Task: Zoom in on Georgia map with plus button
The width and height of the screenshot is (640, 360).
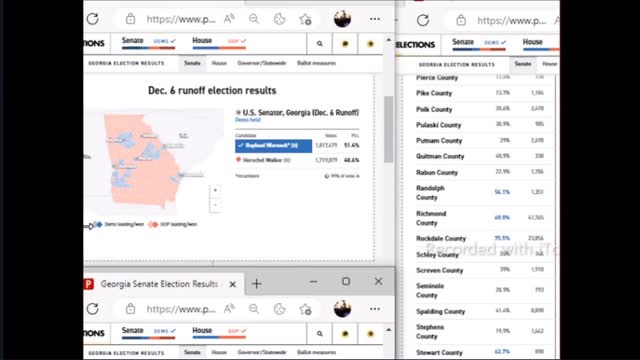Action: pyautogui.click(x=215, y=190)
